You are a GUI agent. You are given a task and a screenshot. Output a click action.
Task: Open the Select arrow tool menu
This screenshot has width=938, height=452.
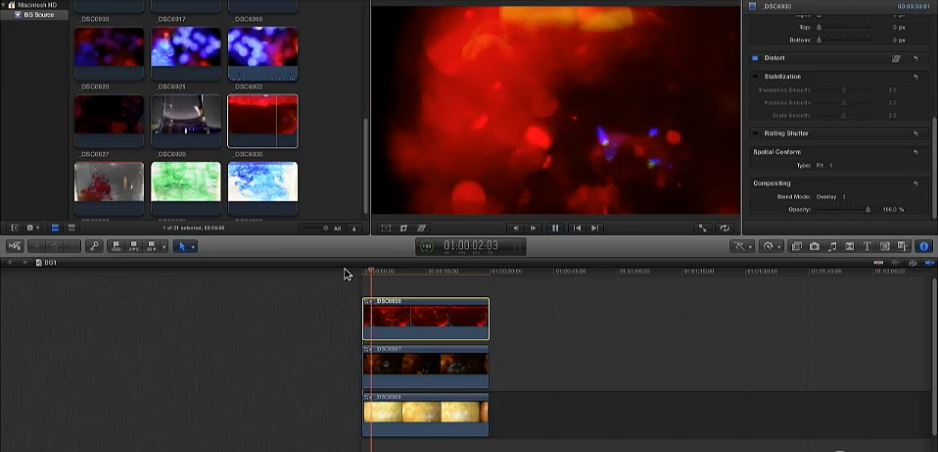point(185,246)
